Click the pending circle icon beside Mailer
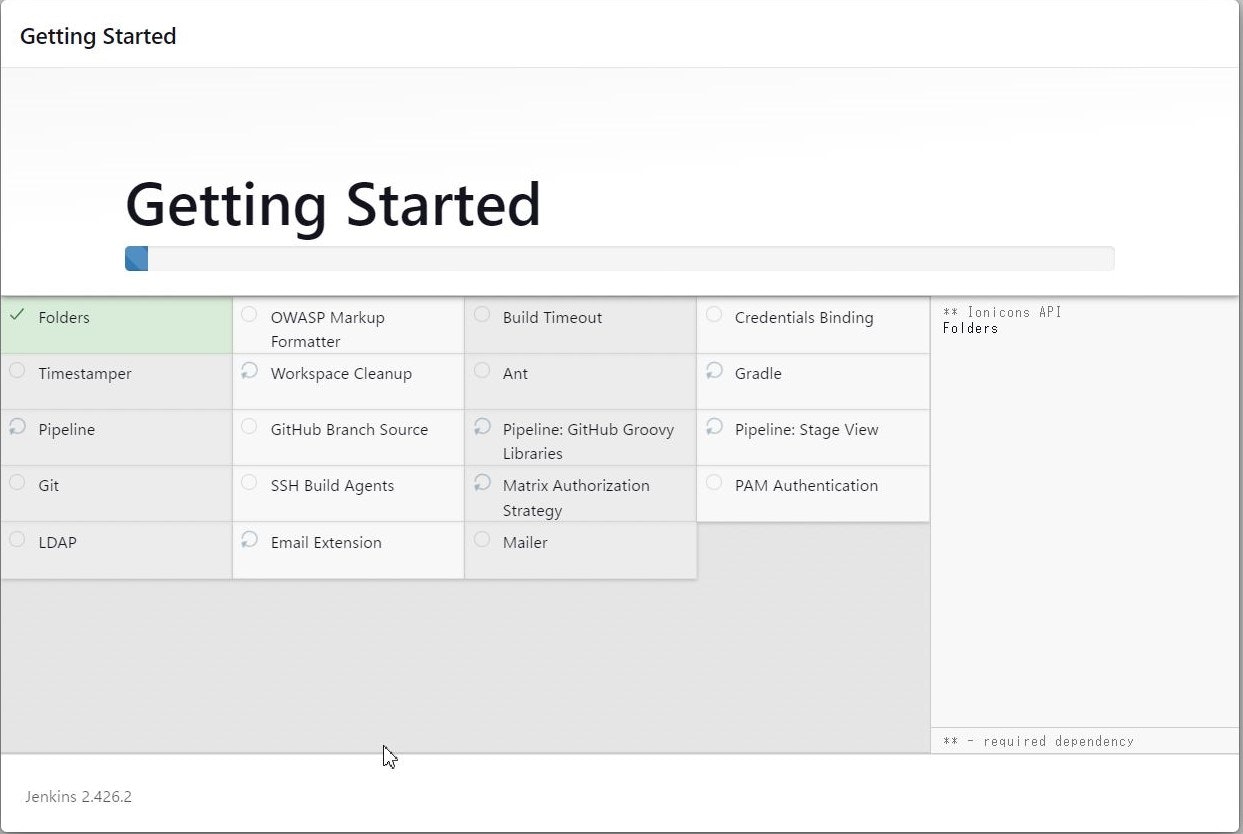This screenshot has height=834, width=1243. click(x=481, y=539)
